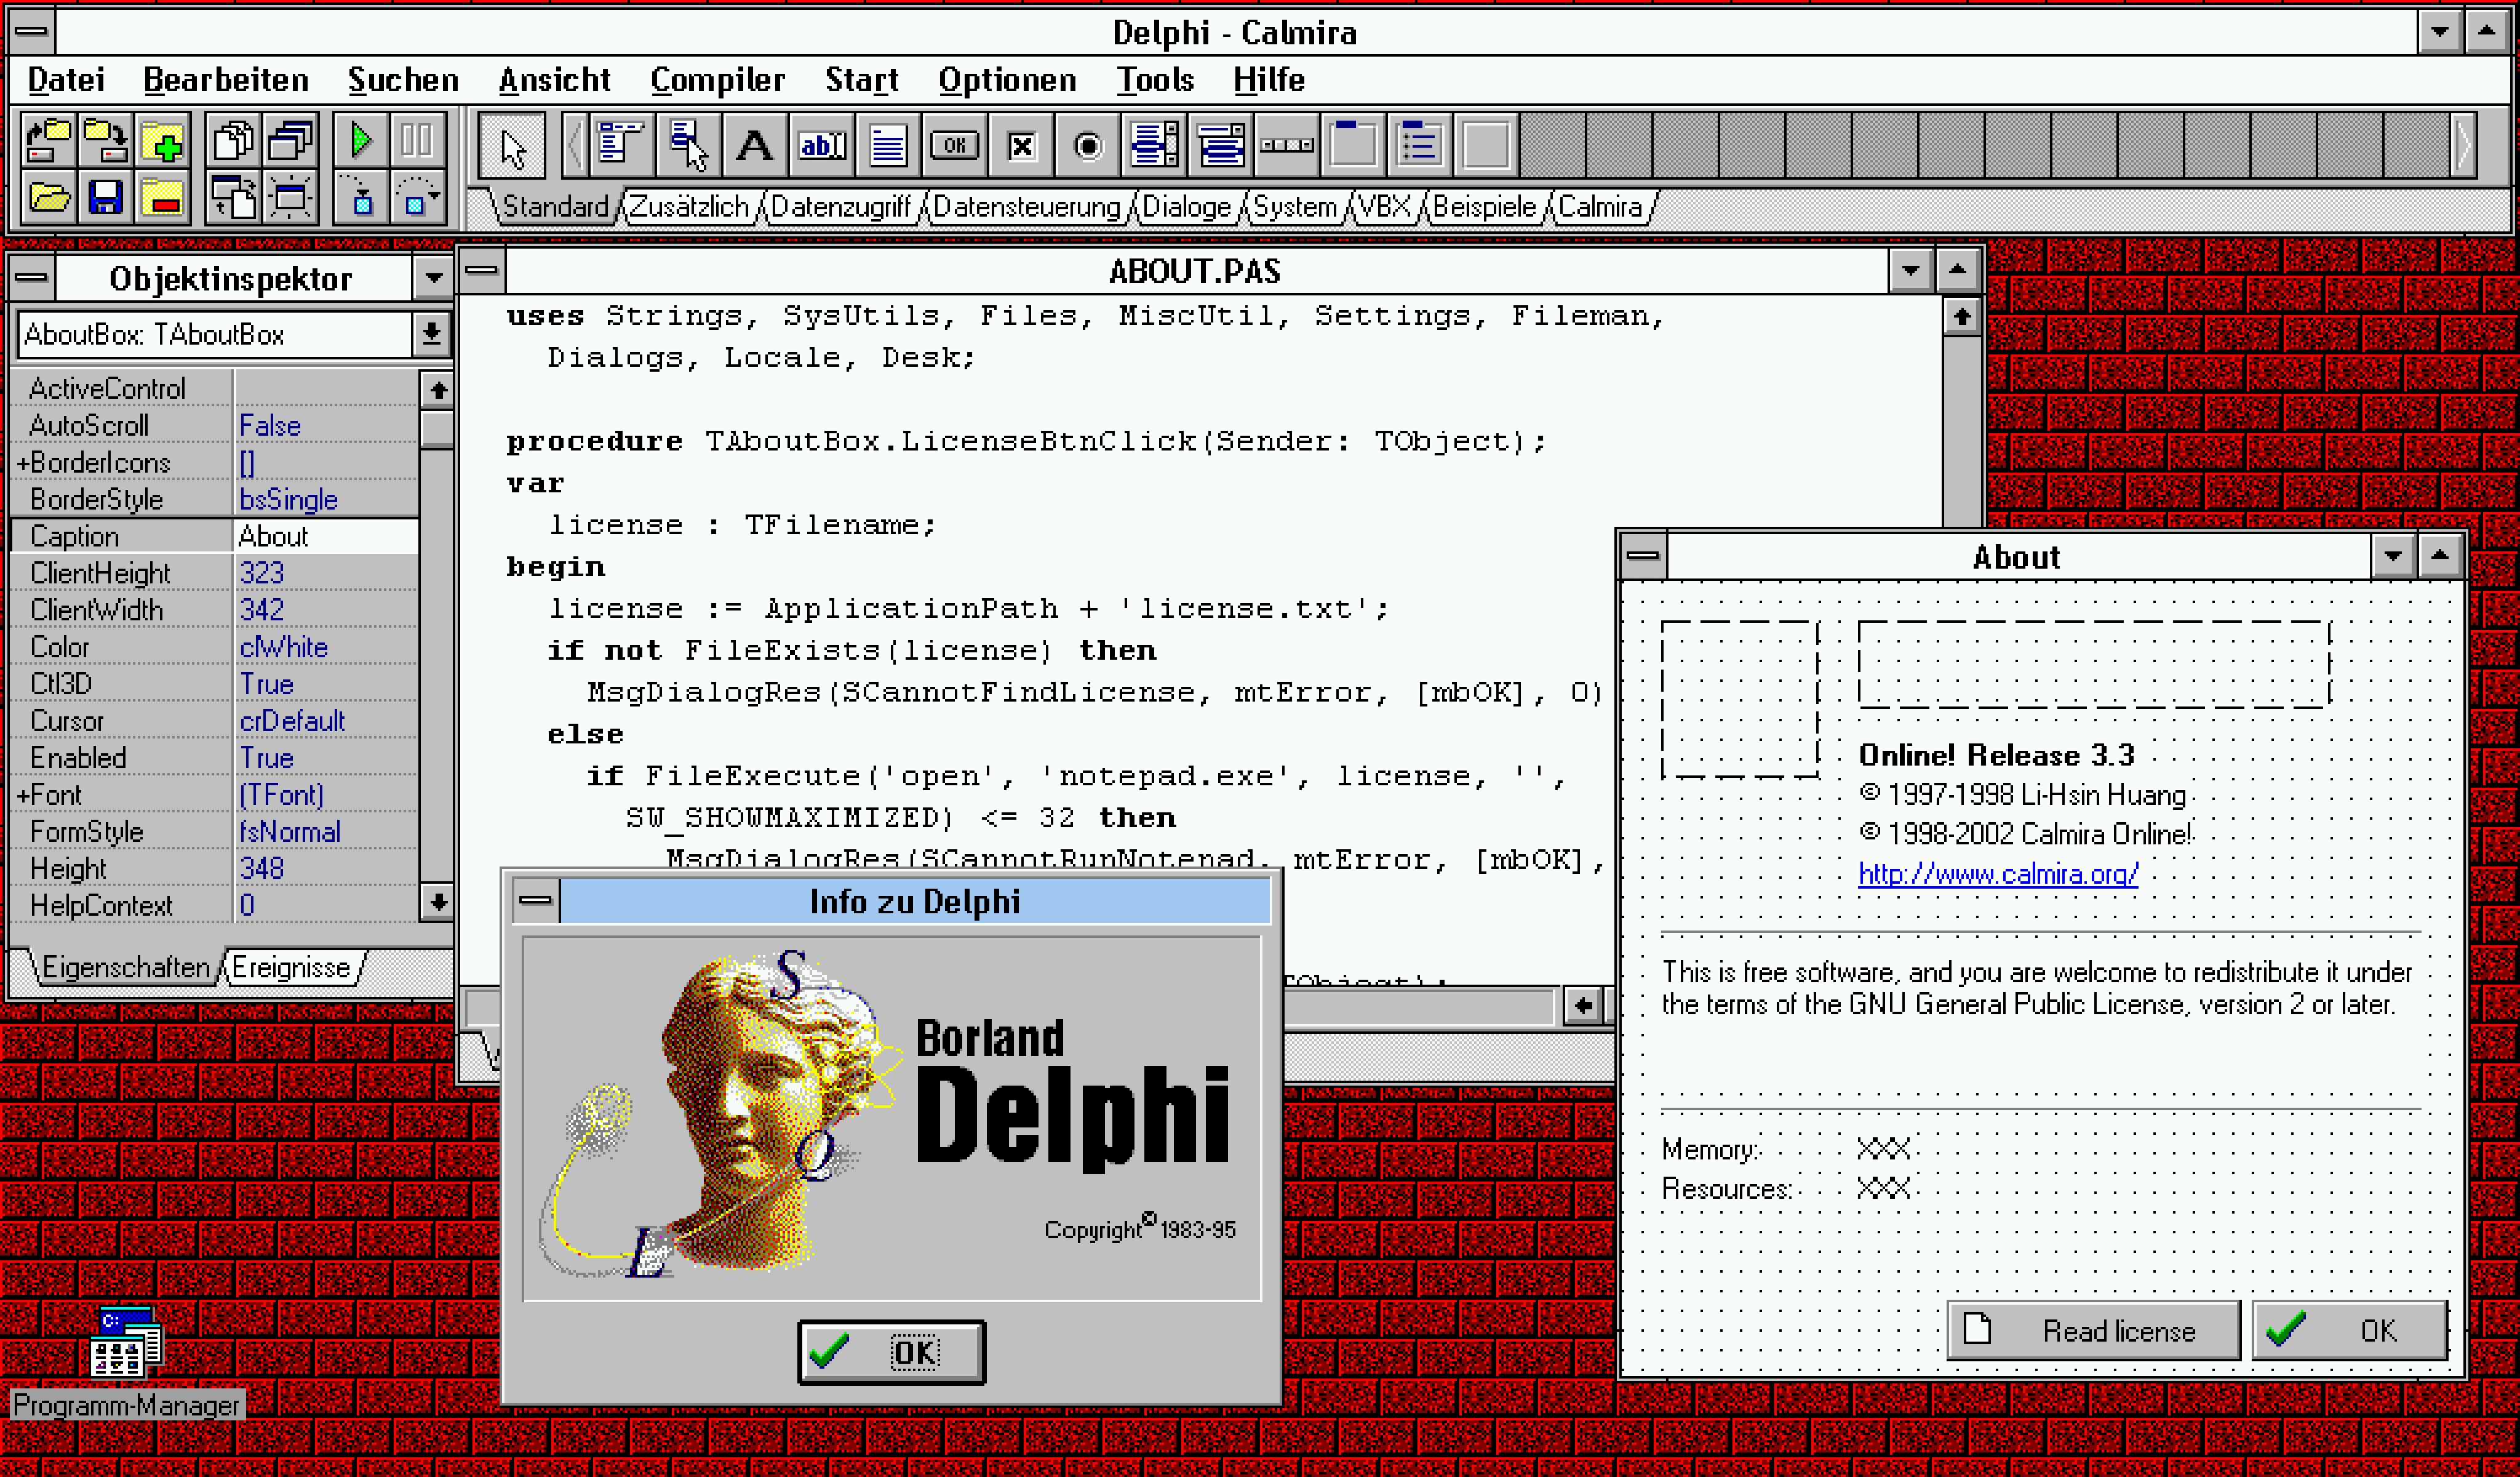This screenshot has width=2520, height=1477.
Task: Switch to the Dialoge palette tab
Action: (1186, 207)
